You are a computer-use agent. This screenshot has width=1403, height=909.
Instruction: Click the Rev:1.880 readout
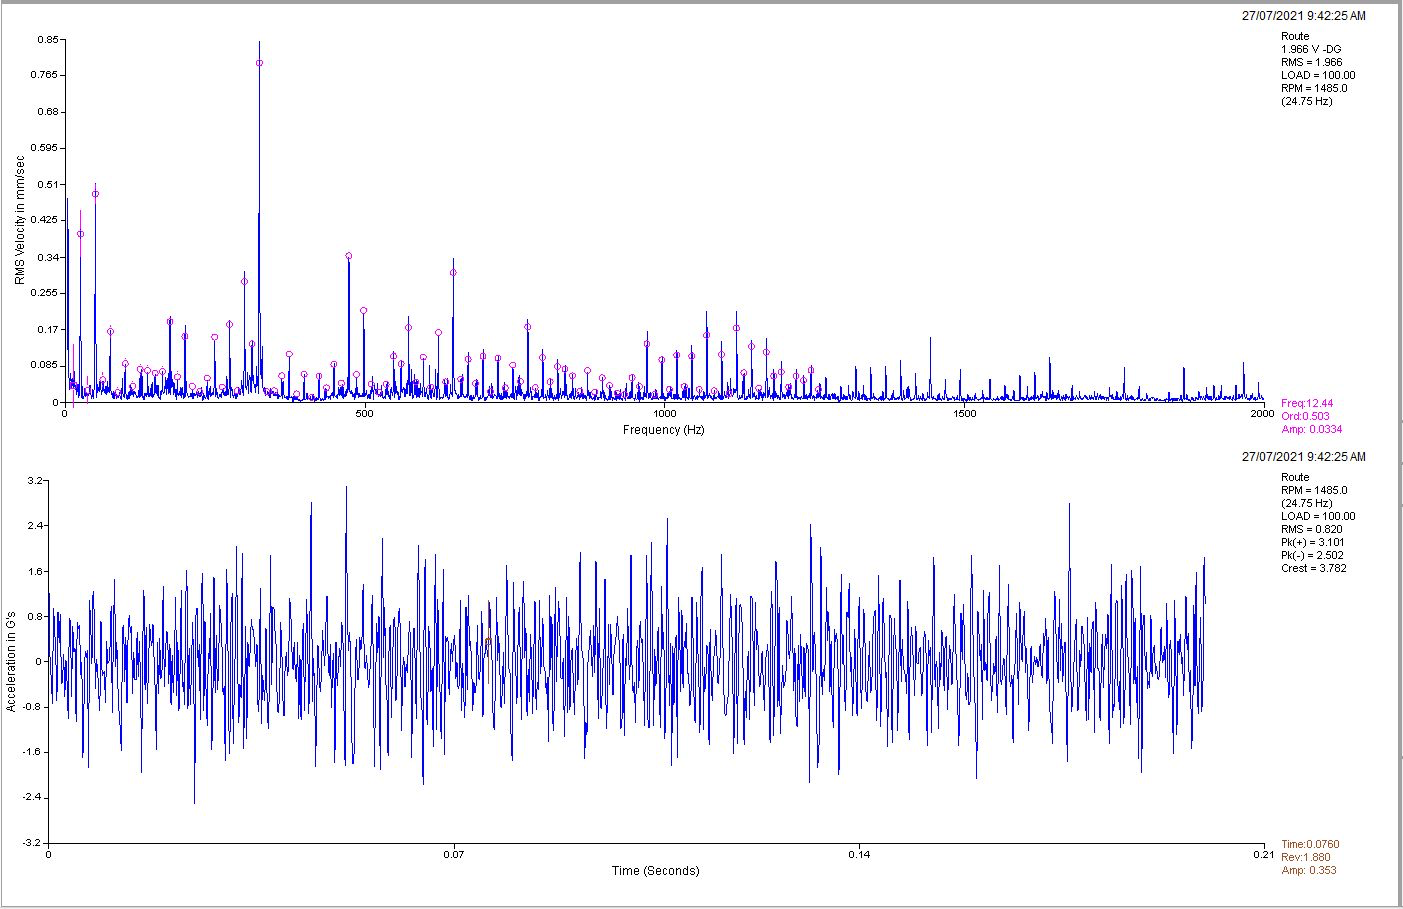[x=1306, y=857]
